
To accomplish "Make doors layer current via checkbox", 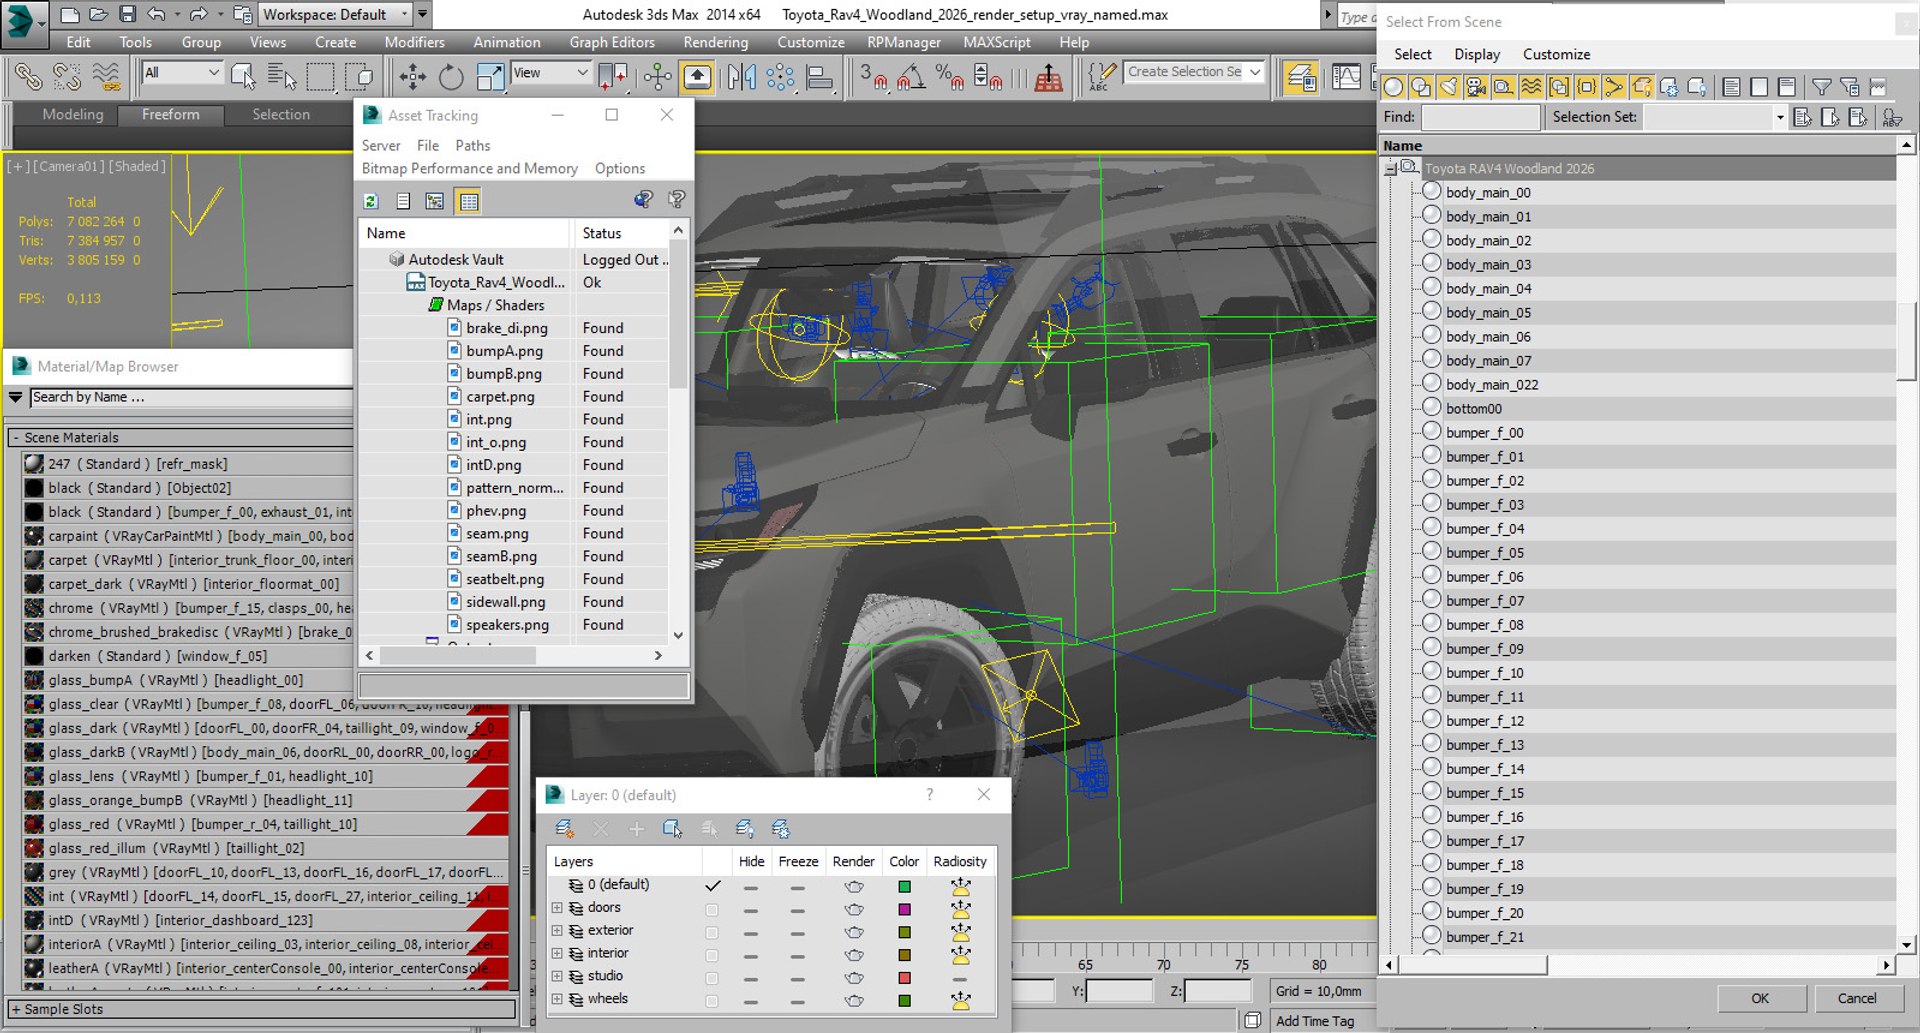I will pos(712,910).
